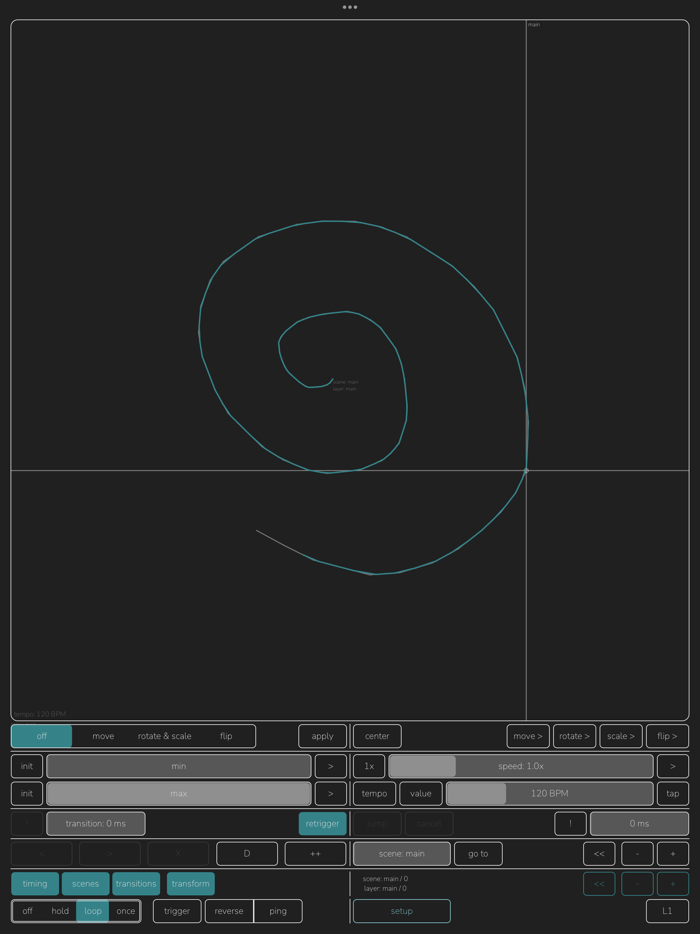
Task: Click the > arrow next to min slider
Action: [331, 766]
